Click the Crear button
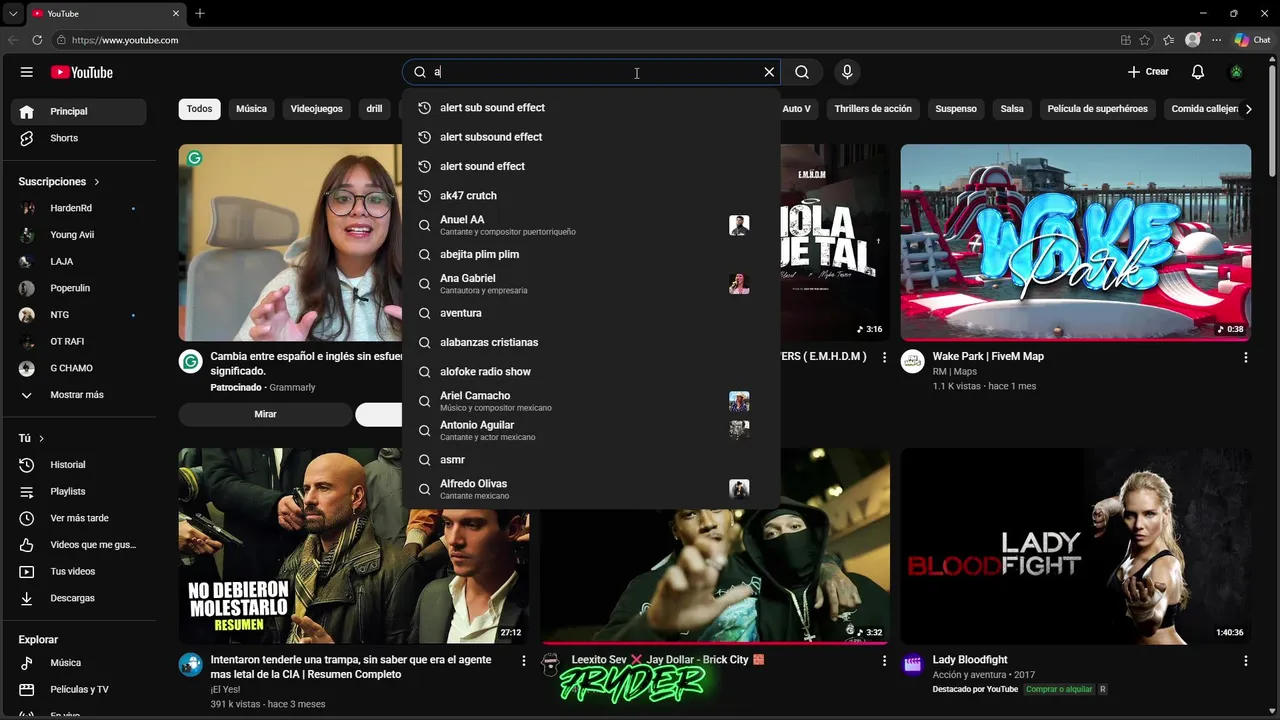This screenshot has height=720, width=1280. coord(1148,72)
